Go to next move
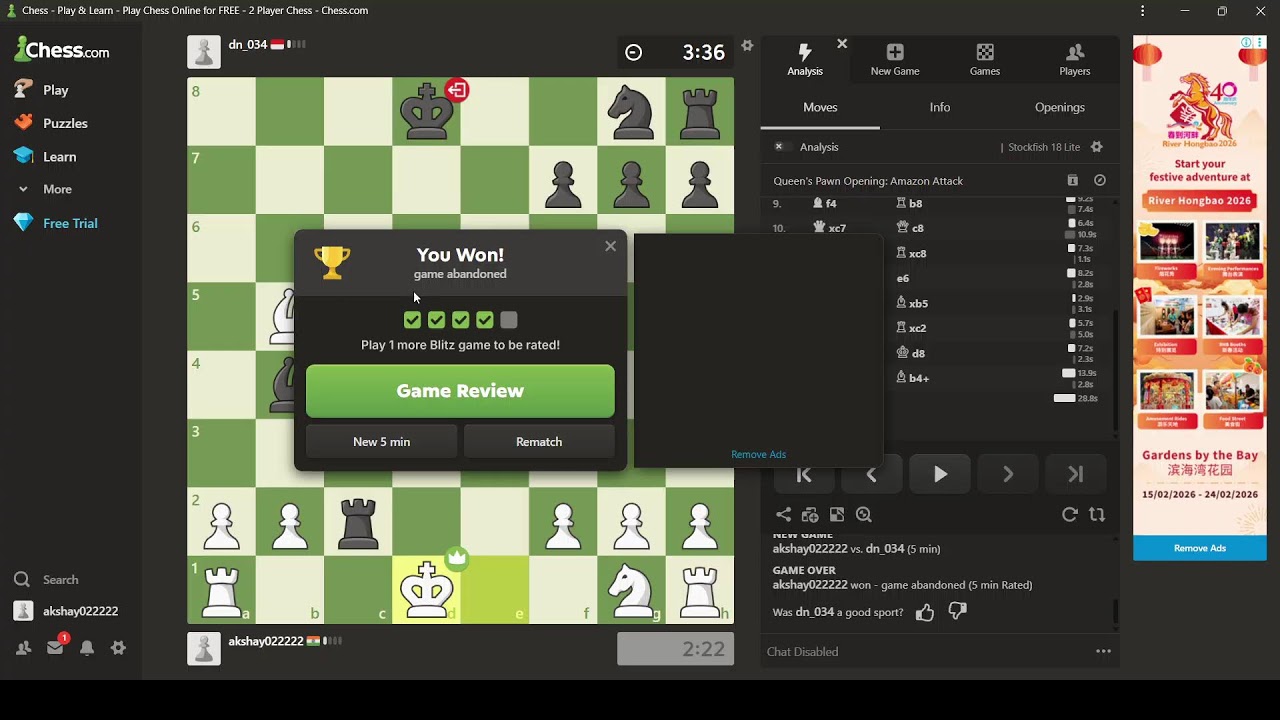 click(x=1008, y=475)
